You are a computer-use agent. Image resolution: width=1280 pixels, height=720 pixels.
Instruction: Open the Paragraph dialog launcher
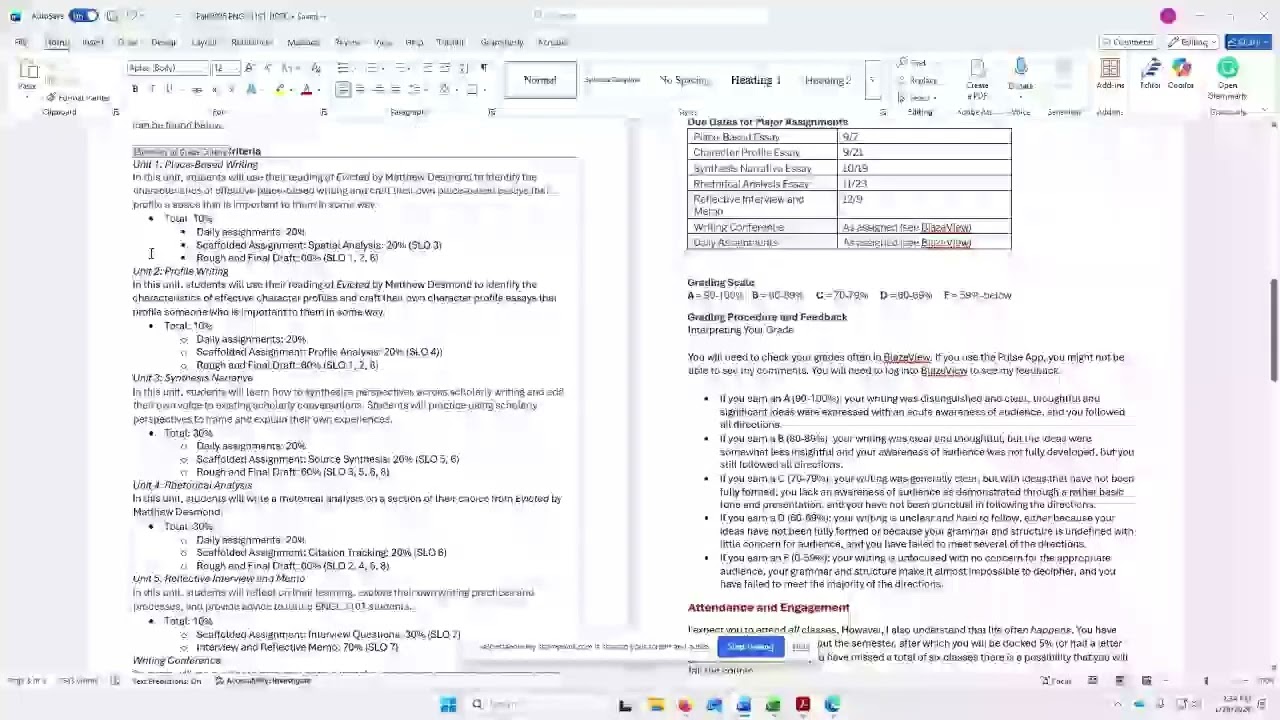point(492,112)
